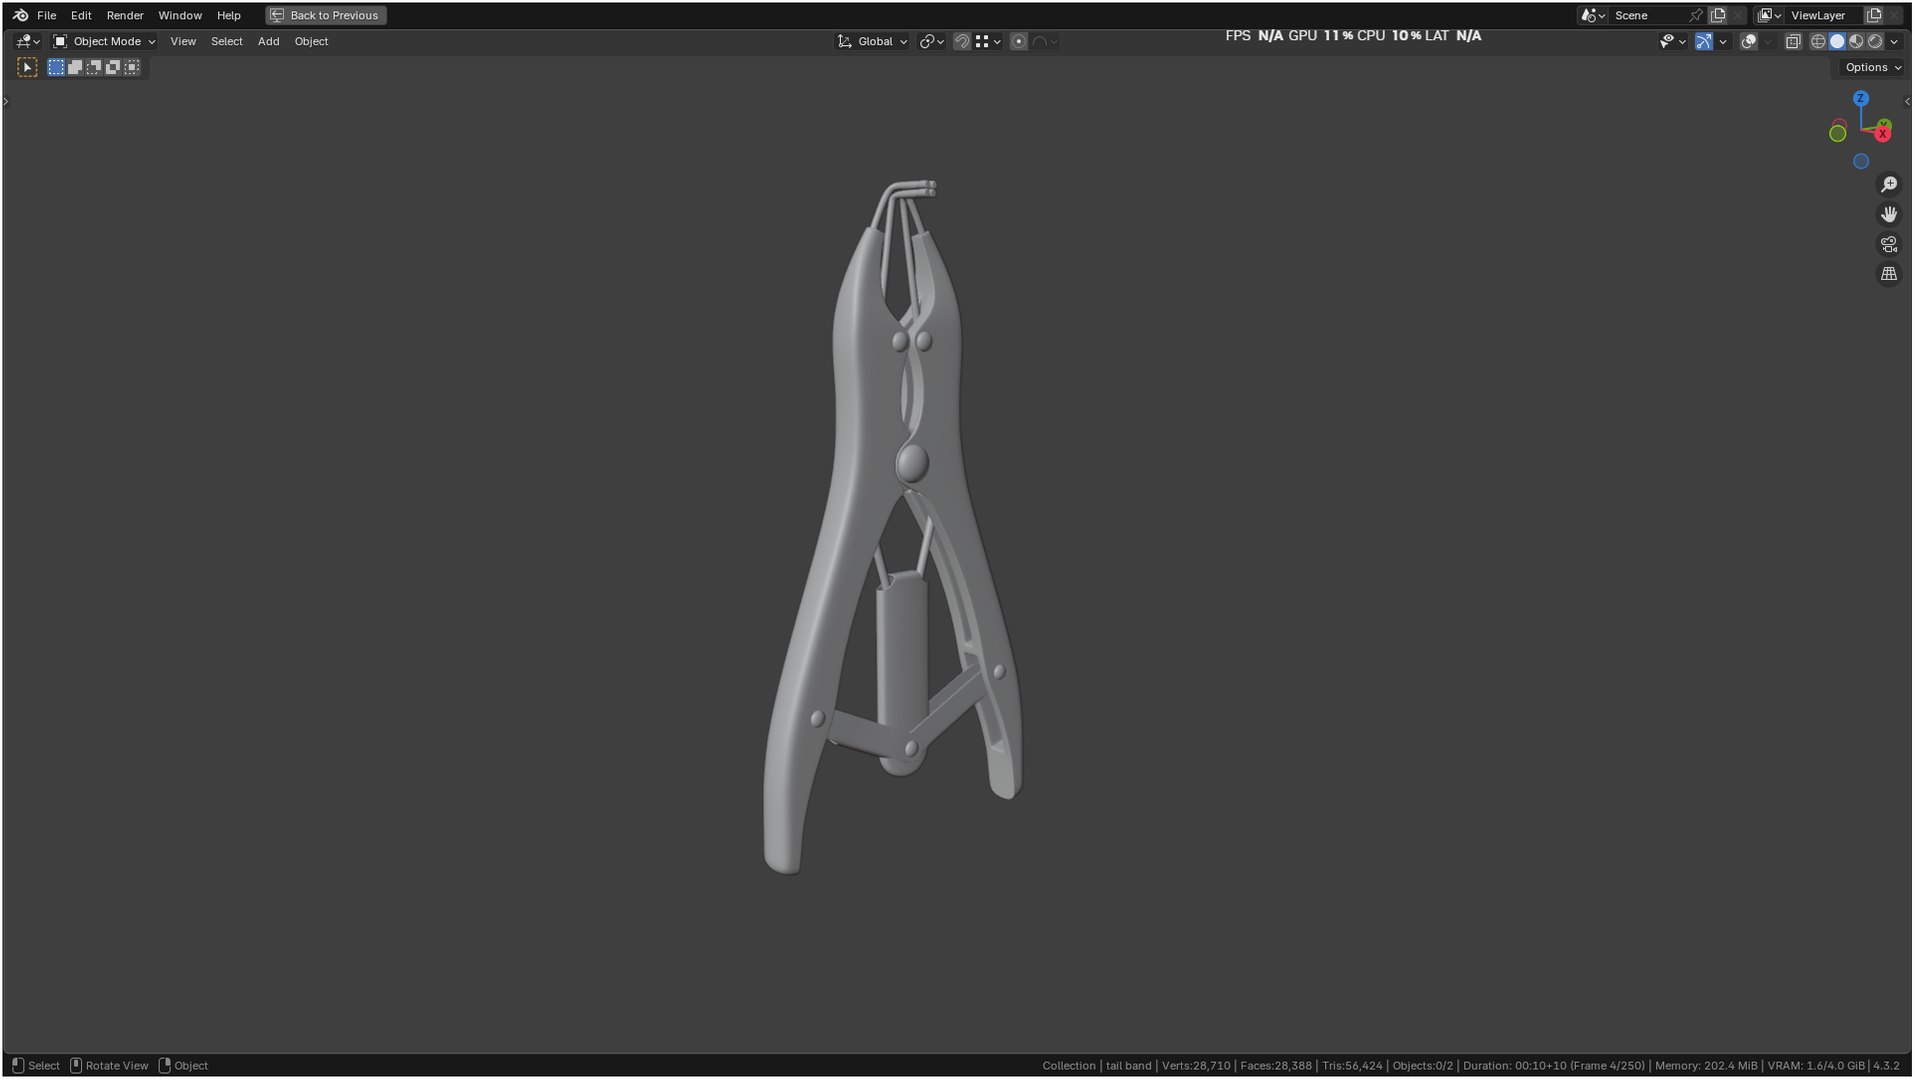Open the viewport View menu

point(183,41)
